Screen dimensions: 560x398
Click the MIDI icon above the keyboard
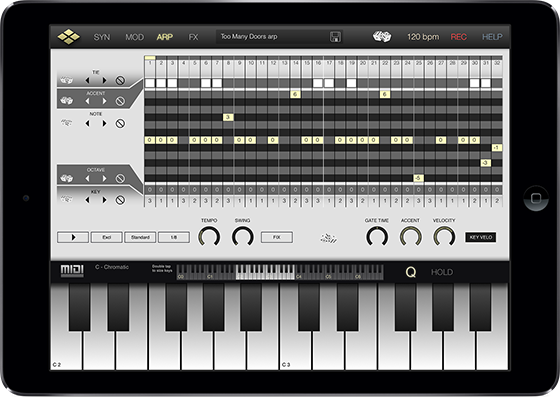(x=72, y=271)
